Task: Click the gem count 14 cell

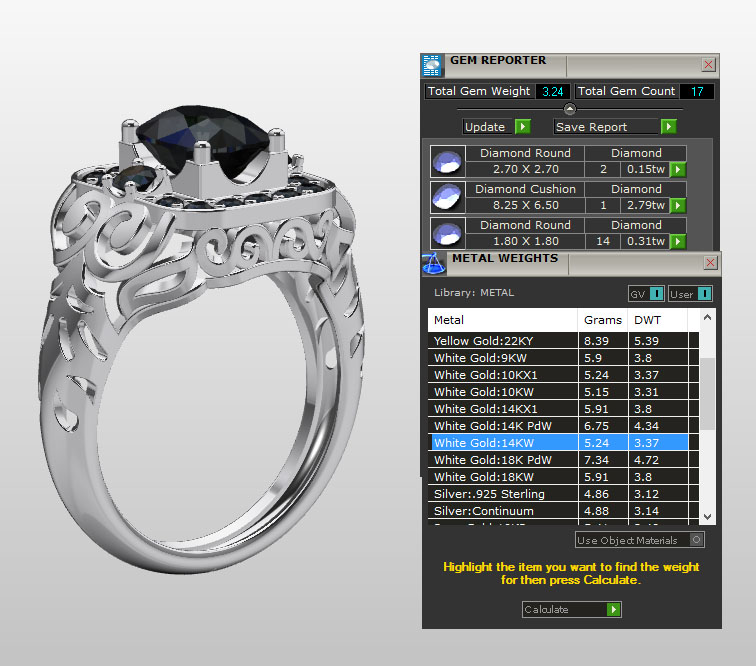Action: [603, 241]
